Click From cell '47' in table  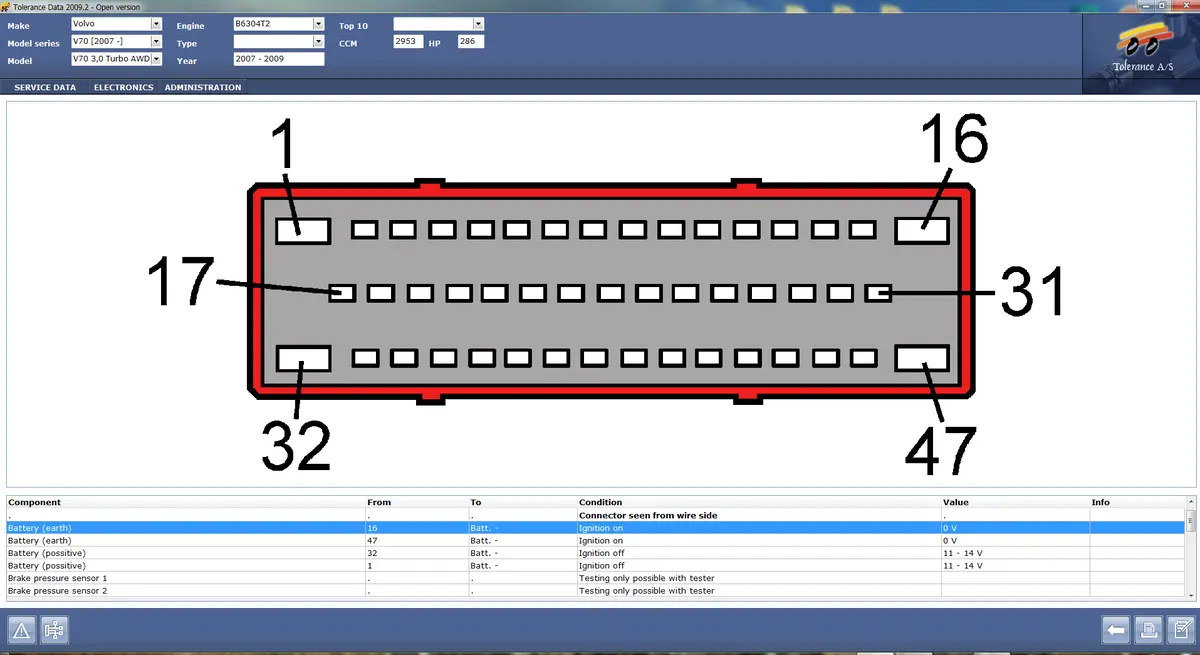417,540
